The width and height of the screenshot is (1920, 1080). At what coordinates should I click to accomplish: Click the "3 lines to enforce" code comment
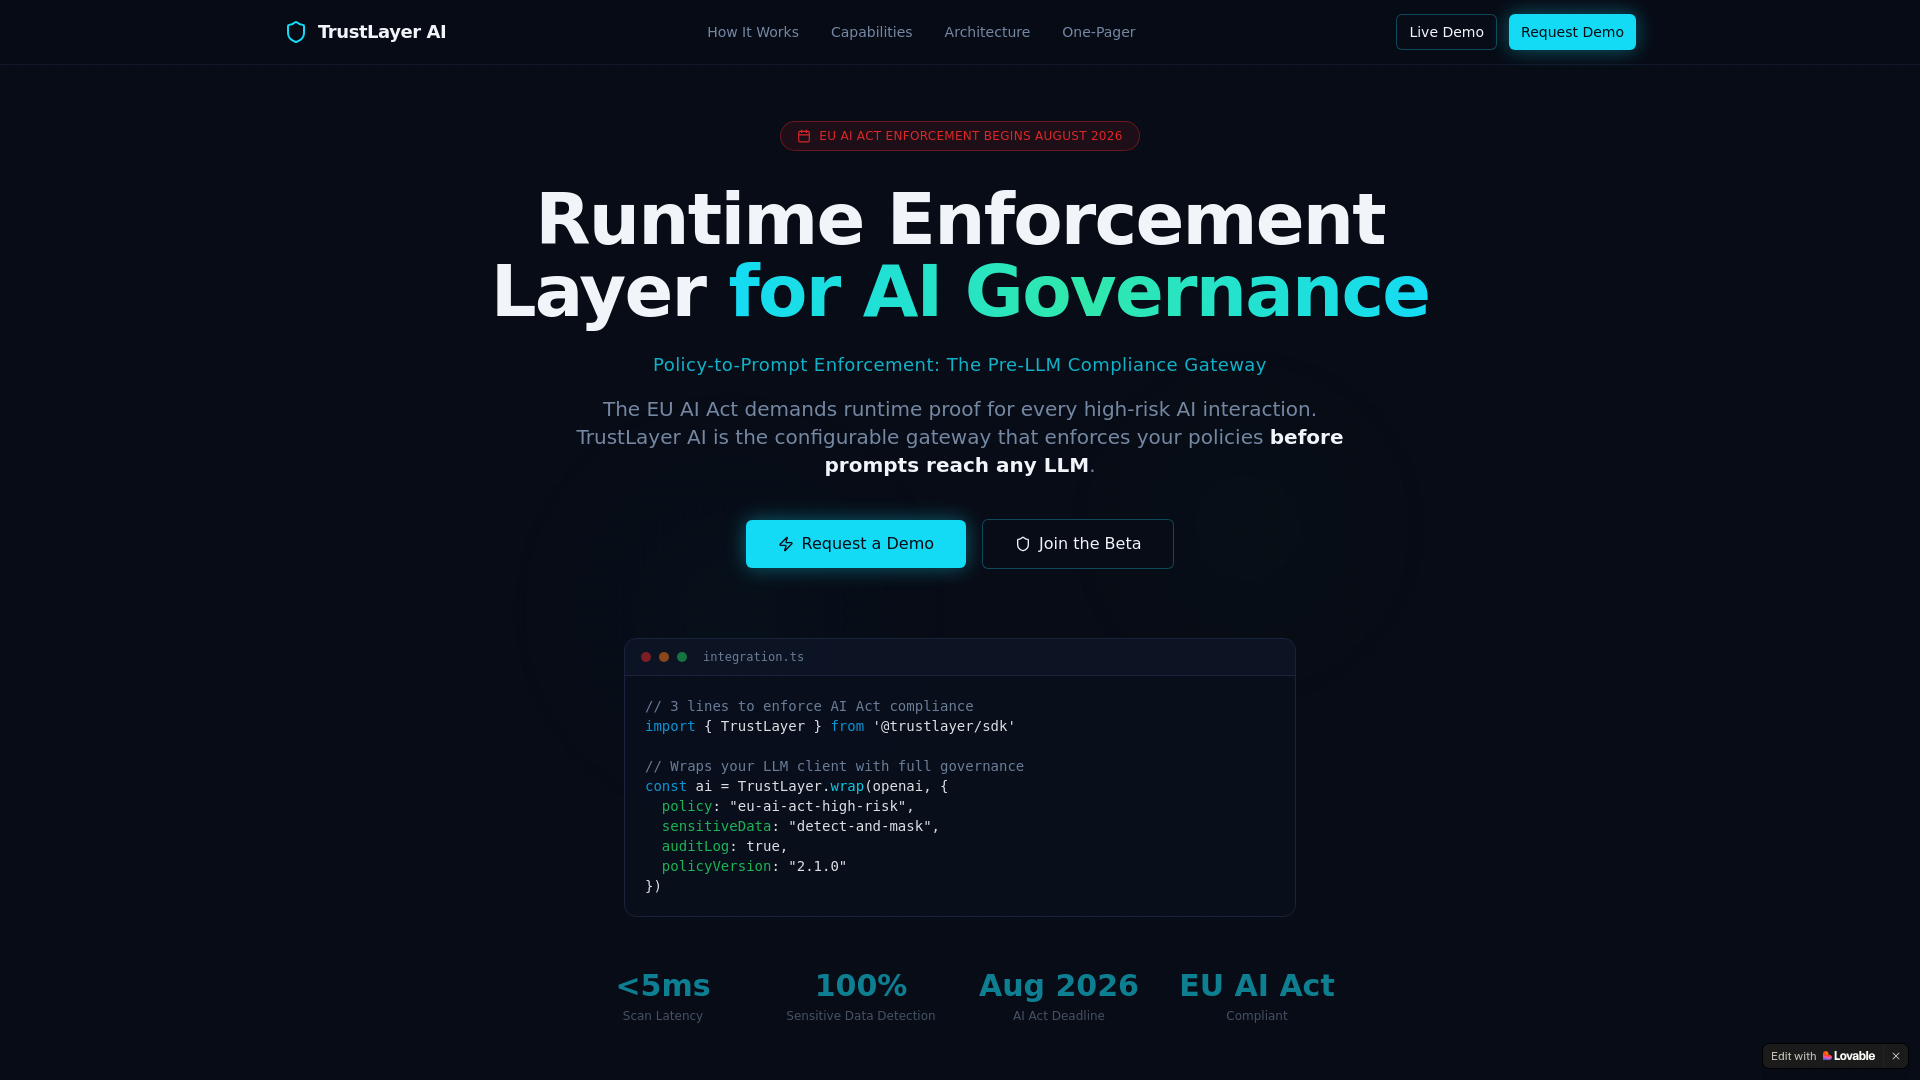809,706
